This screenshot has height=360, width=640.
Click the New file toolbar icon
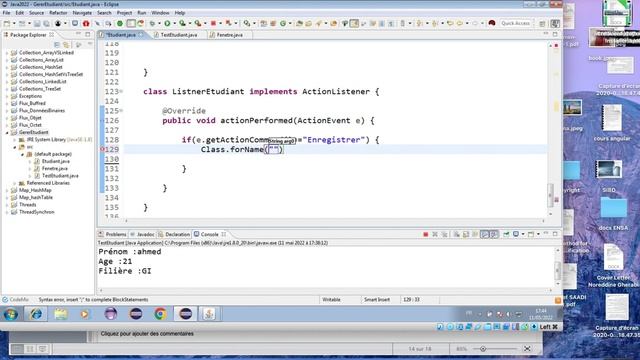(x=7, y=24)
